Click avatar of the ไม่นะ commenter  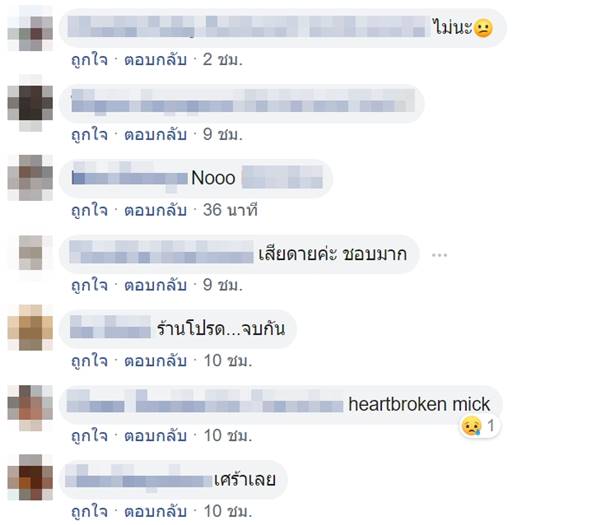(x=30, y=29)
